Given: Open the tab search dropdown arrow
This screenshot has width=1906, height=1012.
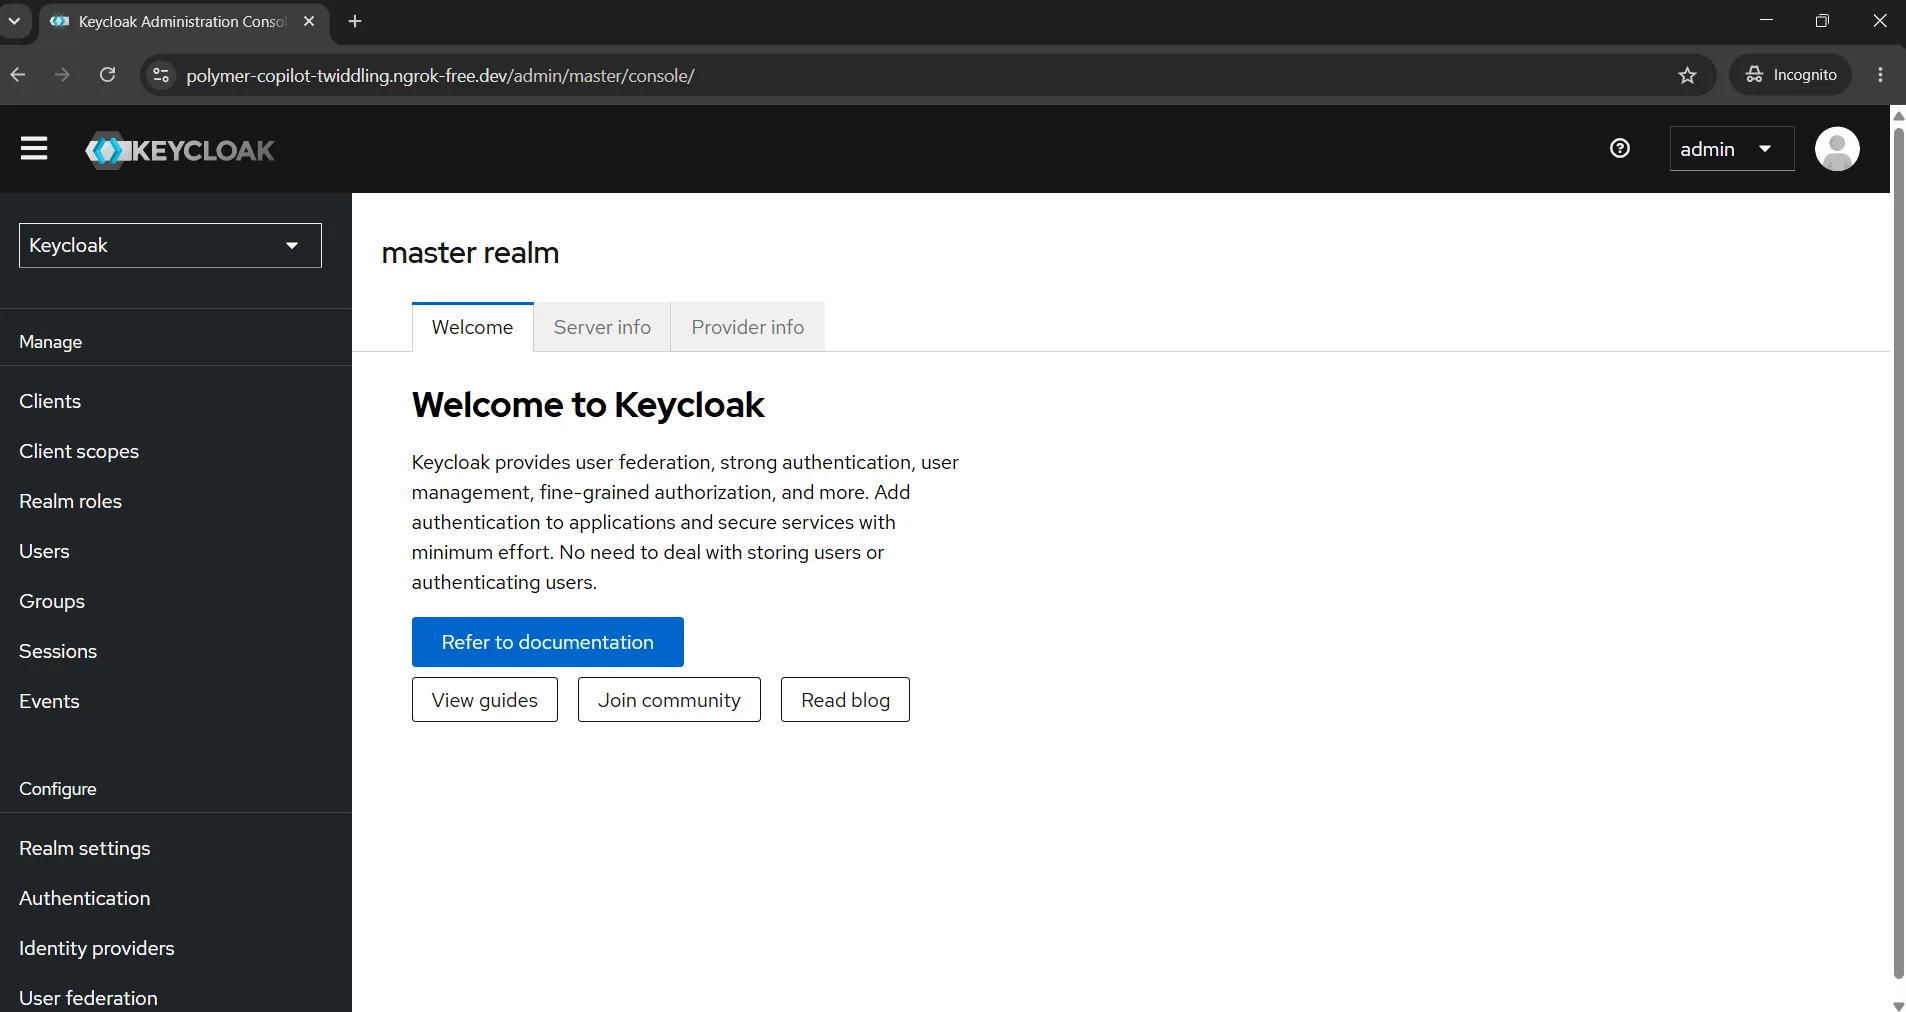Looking at the screenshot, I should click(15, 21).
